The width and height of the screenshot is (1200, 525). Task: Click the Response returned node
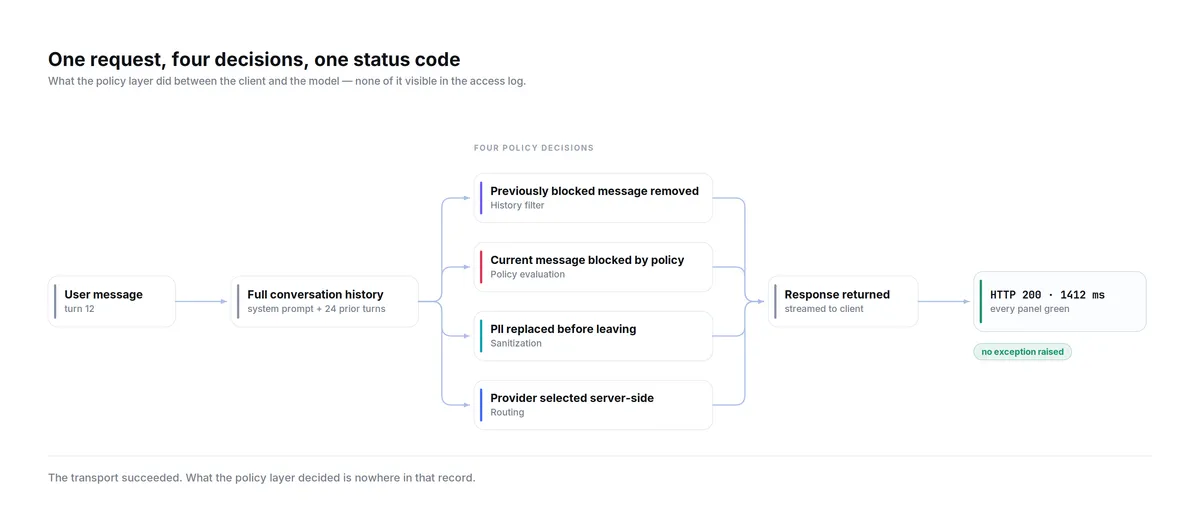point(843,301)
